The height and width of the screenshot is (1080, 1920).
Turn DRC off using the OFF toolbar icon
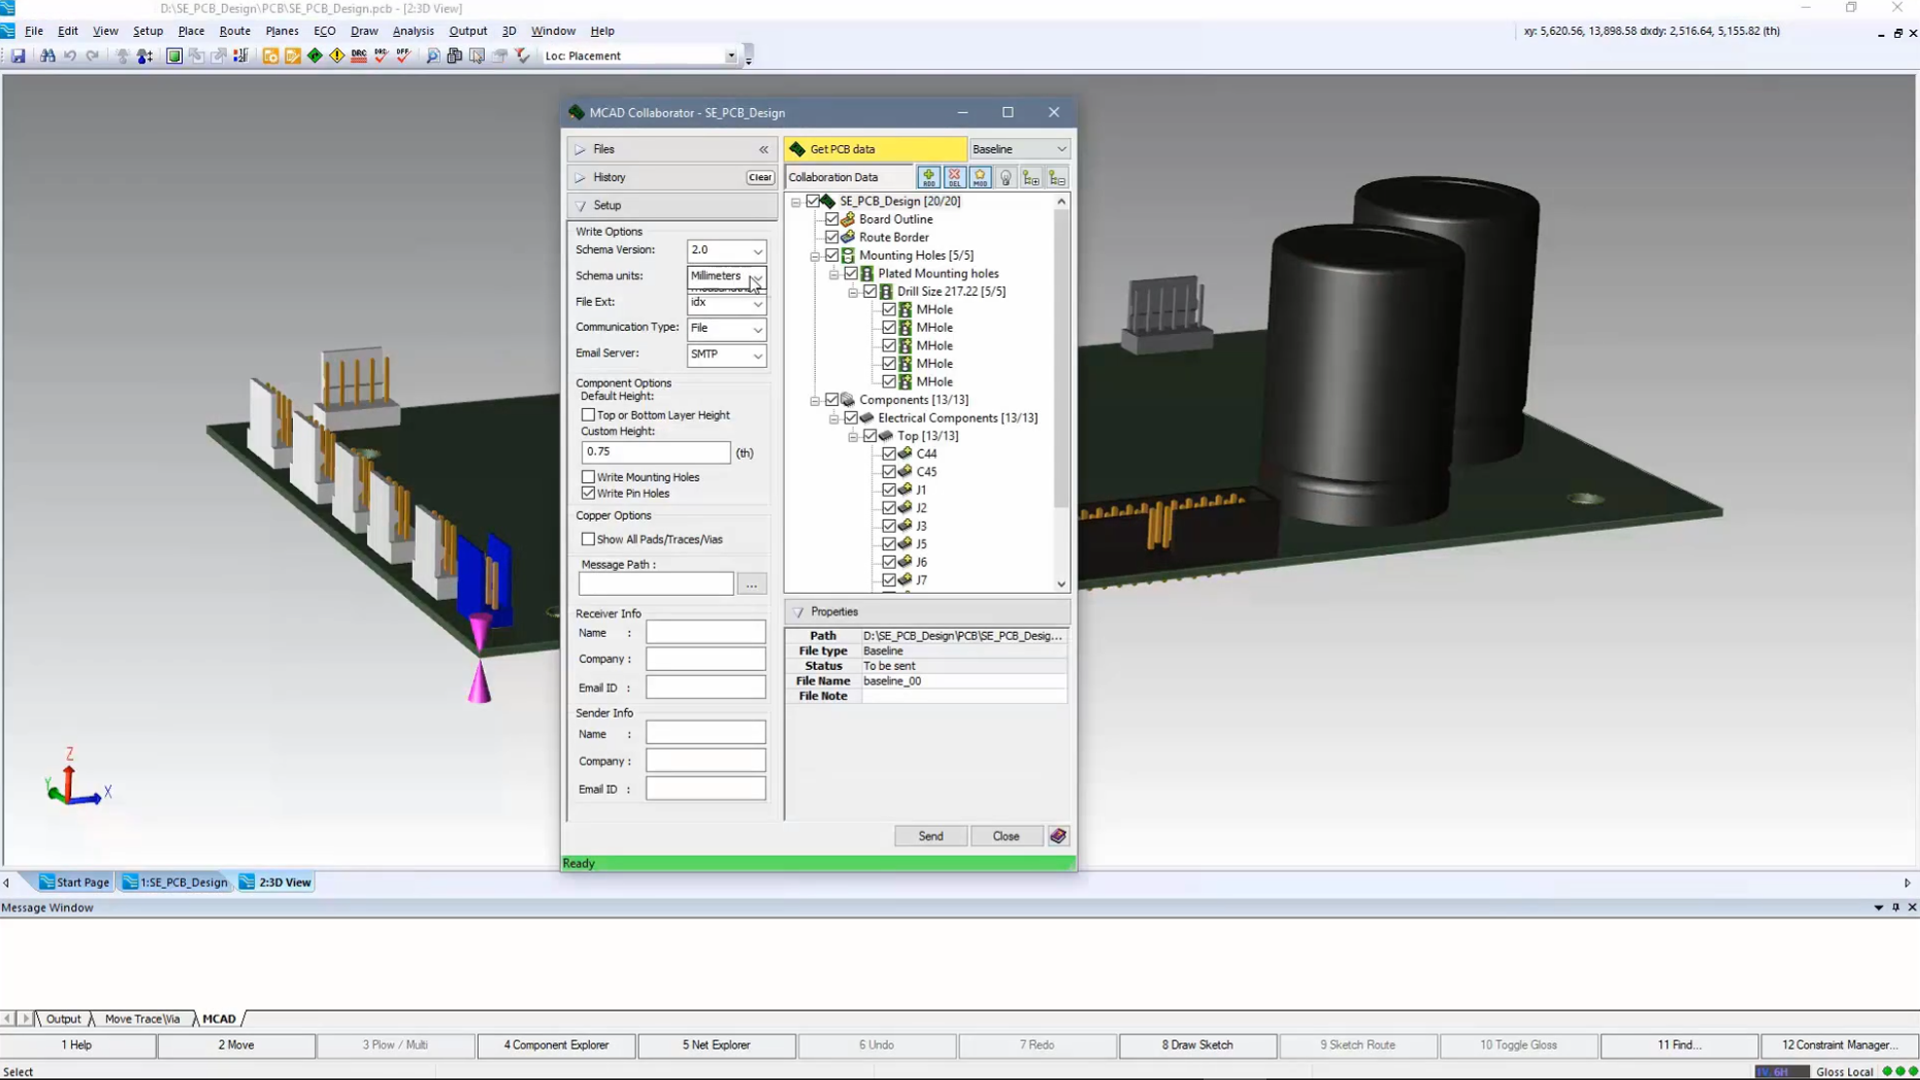click(402, 56)
